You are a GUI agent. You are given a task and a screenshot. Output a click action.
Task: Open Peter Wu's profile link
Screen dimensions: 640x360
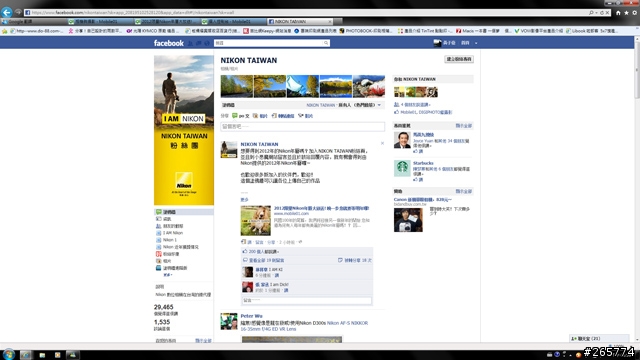[251, 316]
